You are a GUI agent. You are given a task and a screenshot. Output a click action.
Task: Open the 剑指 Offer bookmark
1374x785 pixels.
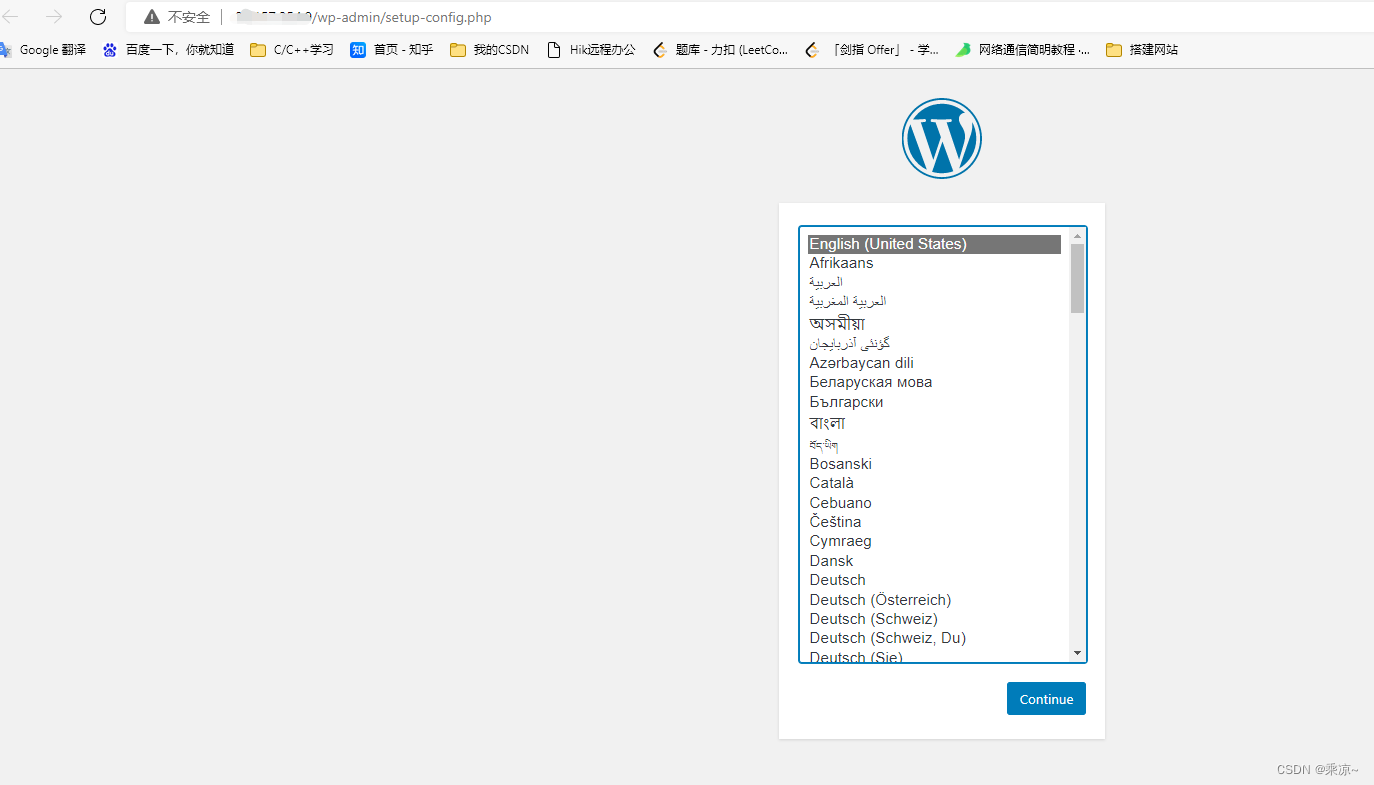click(x=872, y=49)
